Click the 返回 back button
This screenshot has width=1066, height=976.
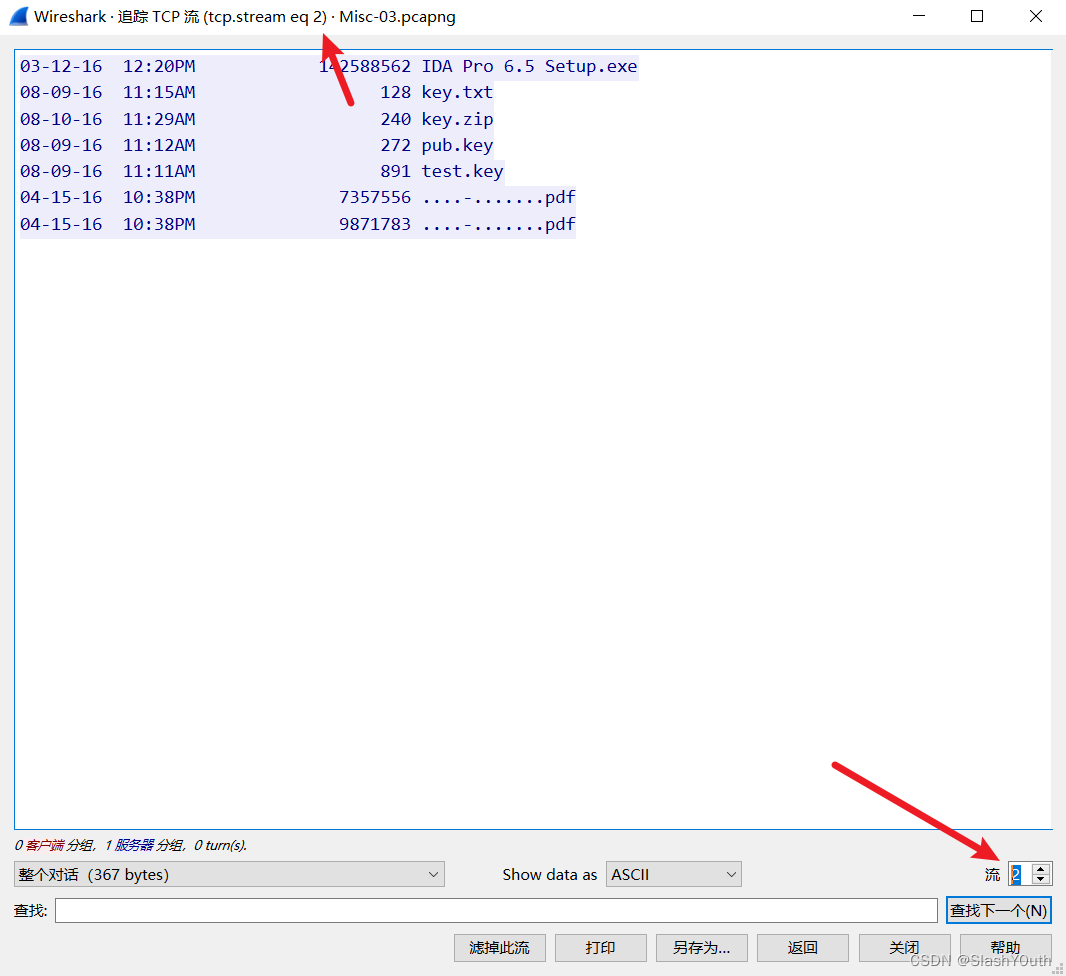(x=803, y=947)
